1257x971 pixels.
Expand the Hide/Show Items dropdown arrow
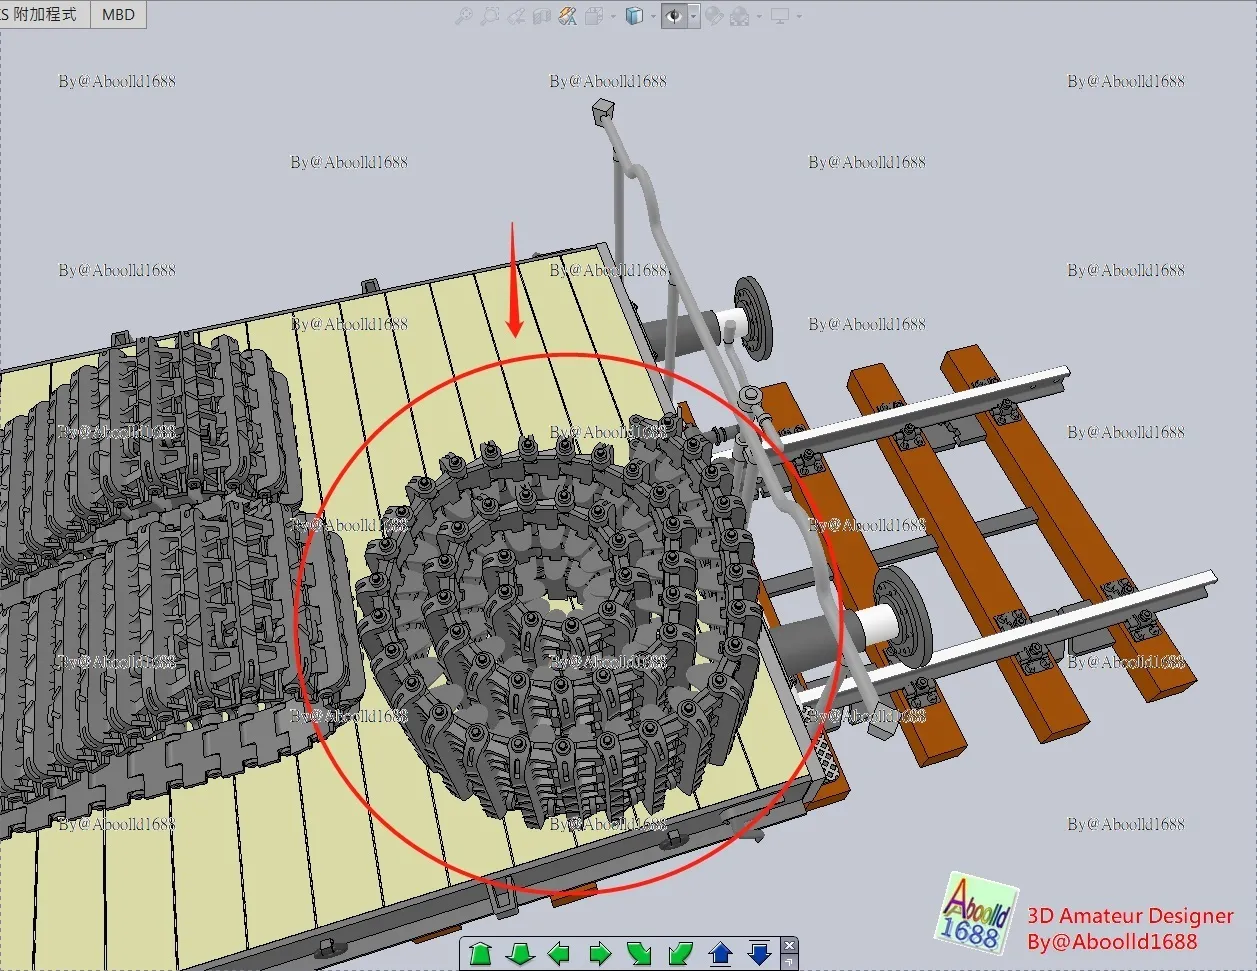(693, 16)
